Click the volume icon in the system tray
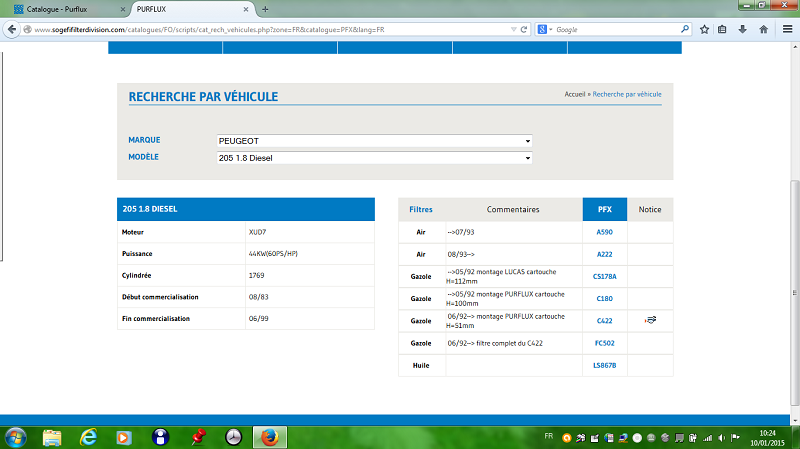 point(721,438)
